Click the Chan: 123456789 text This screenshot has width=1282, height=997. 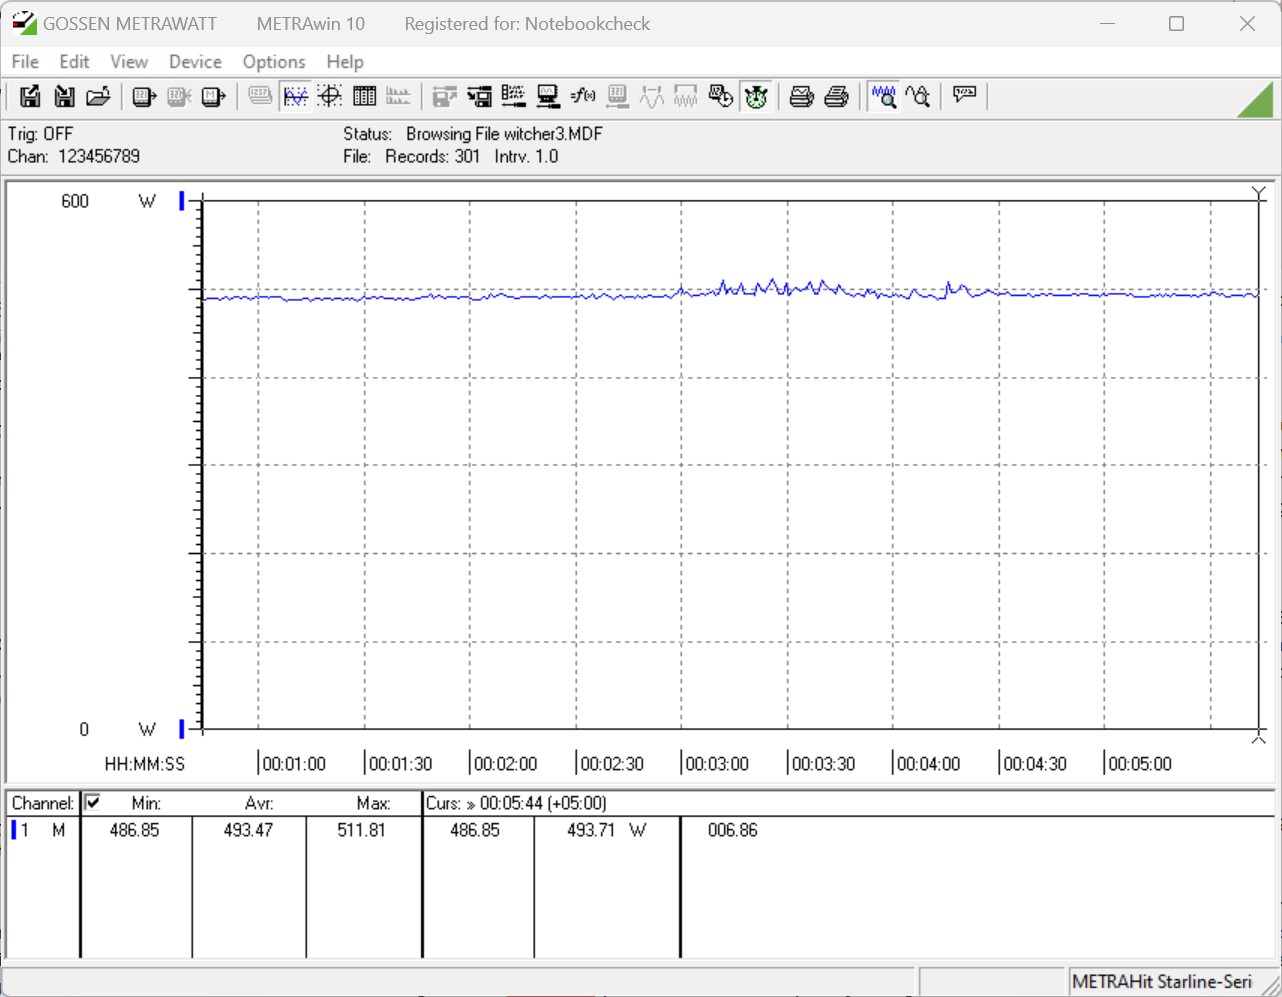[x=74, y=156]
